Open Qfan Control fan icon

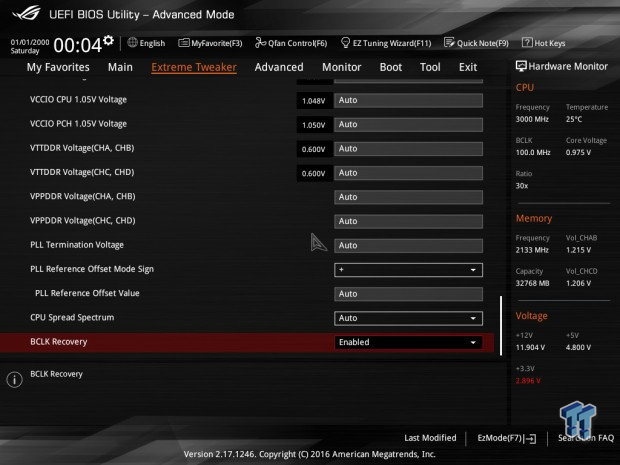[x=260, y=42]
